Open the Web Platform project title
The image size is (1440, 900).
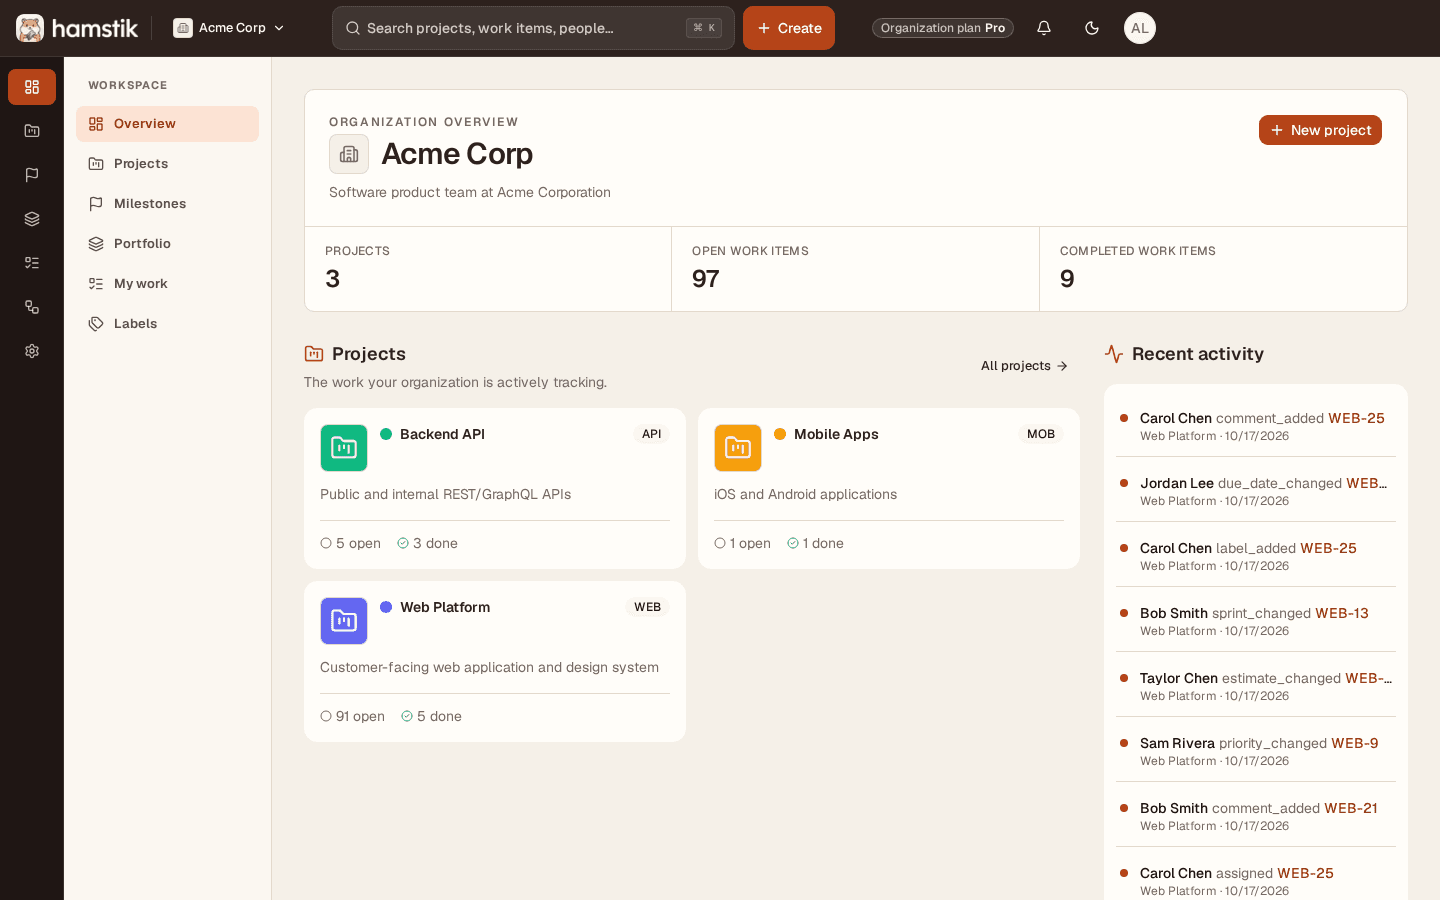coord(445,607)
